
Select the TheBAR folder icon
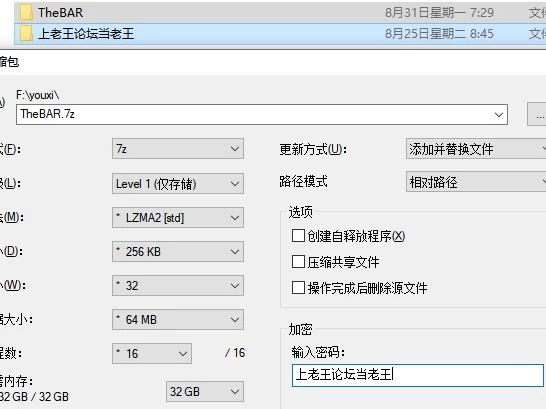[26, 13]
